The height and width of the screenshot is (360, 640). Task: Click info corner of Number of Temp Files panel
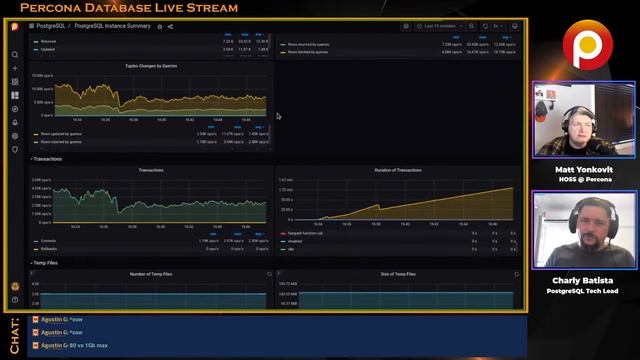click(31, 273)
